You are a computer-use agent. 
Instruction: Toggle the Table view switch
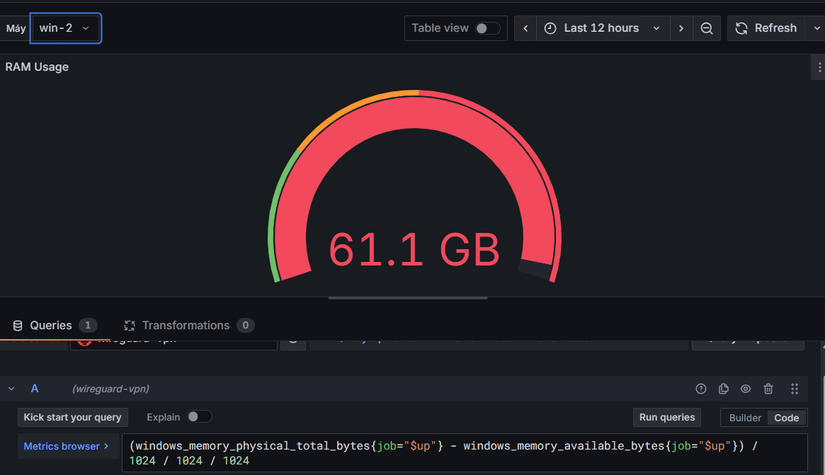[x=487, y=28]
